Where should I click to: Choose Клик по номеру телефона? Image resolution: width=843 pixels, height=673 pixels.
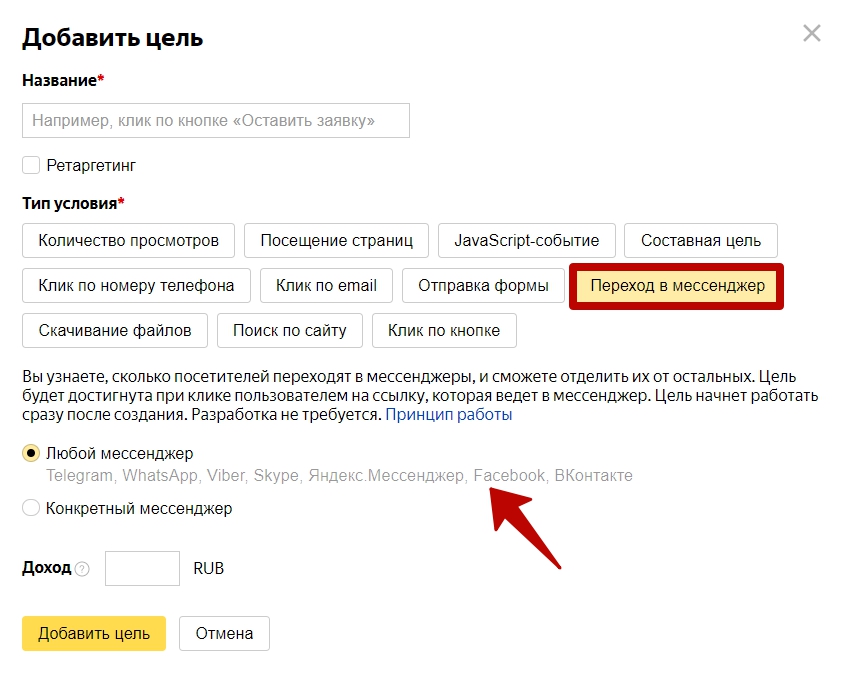tap(137, 285)
